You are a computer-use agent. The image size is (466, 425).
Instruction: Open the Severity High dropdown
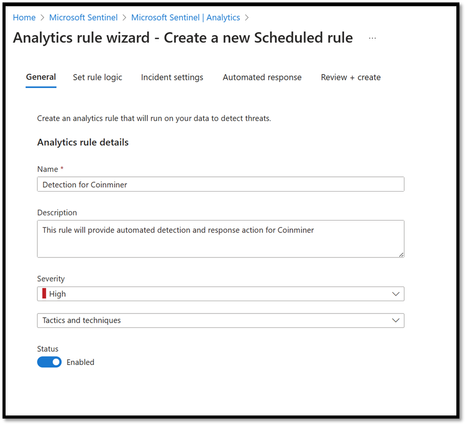point(221,294)
